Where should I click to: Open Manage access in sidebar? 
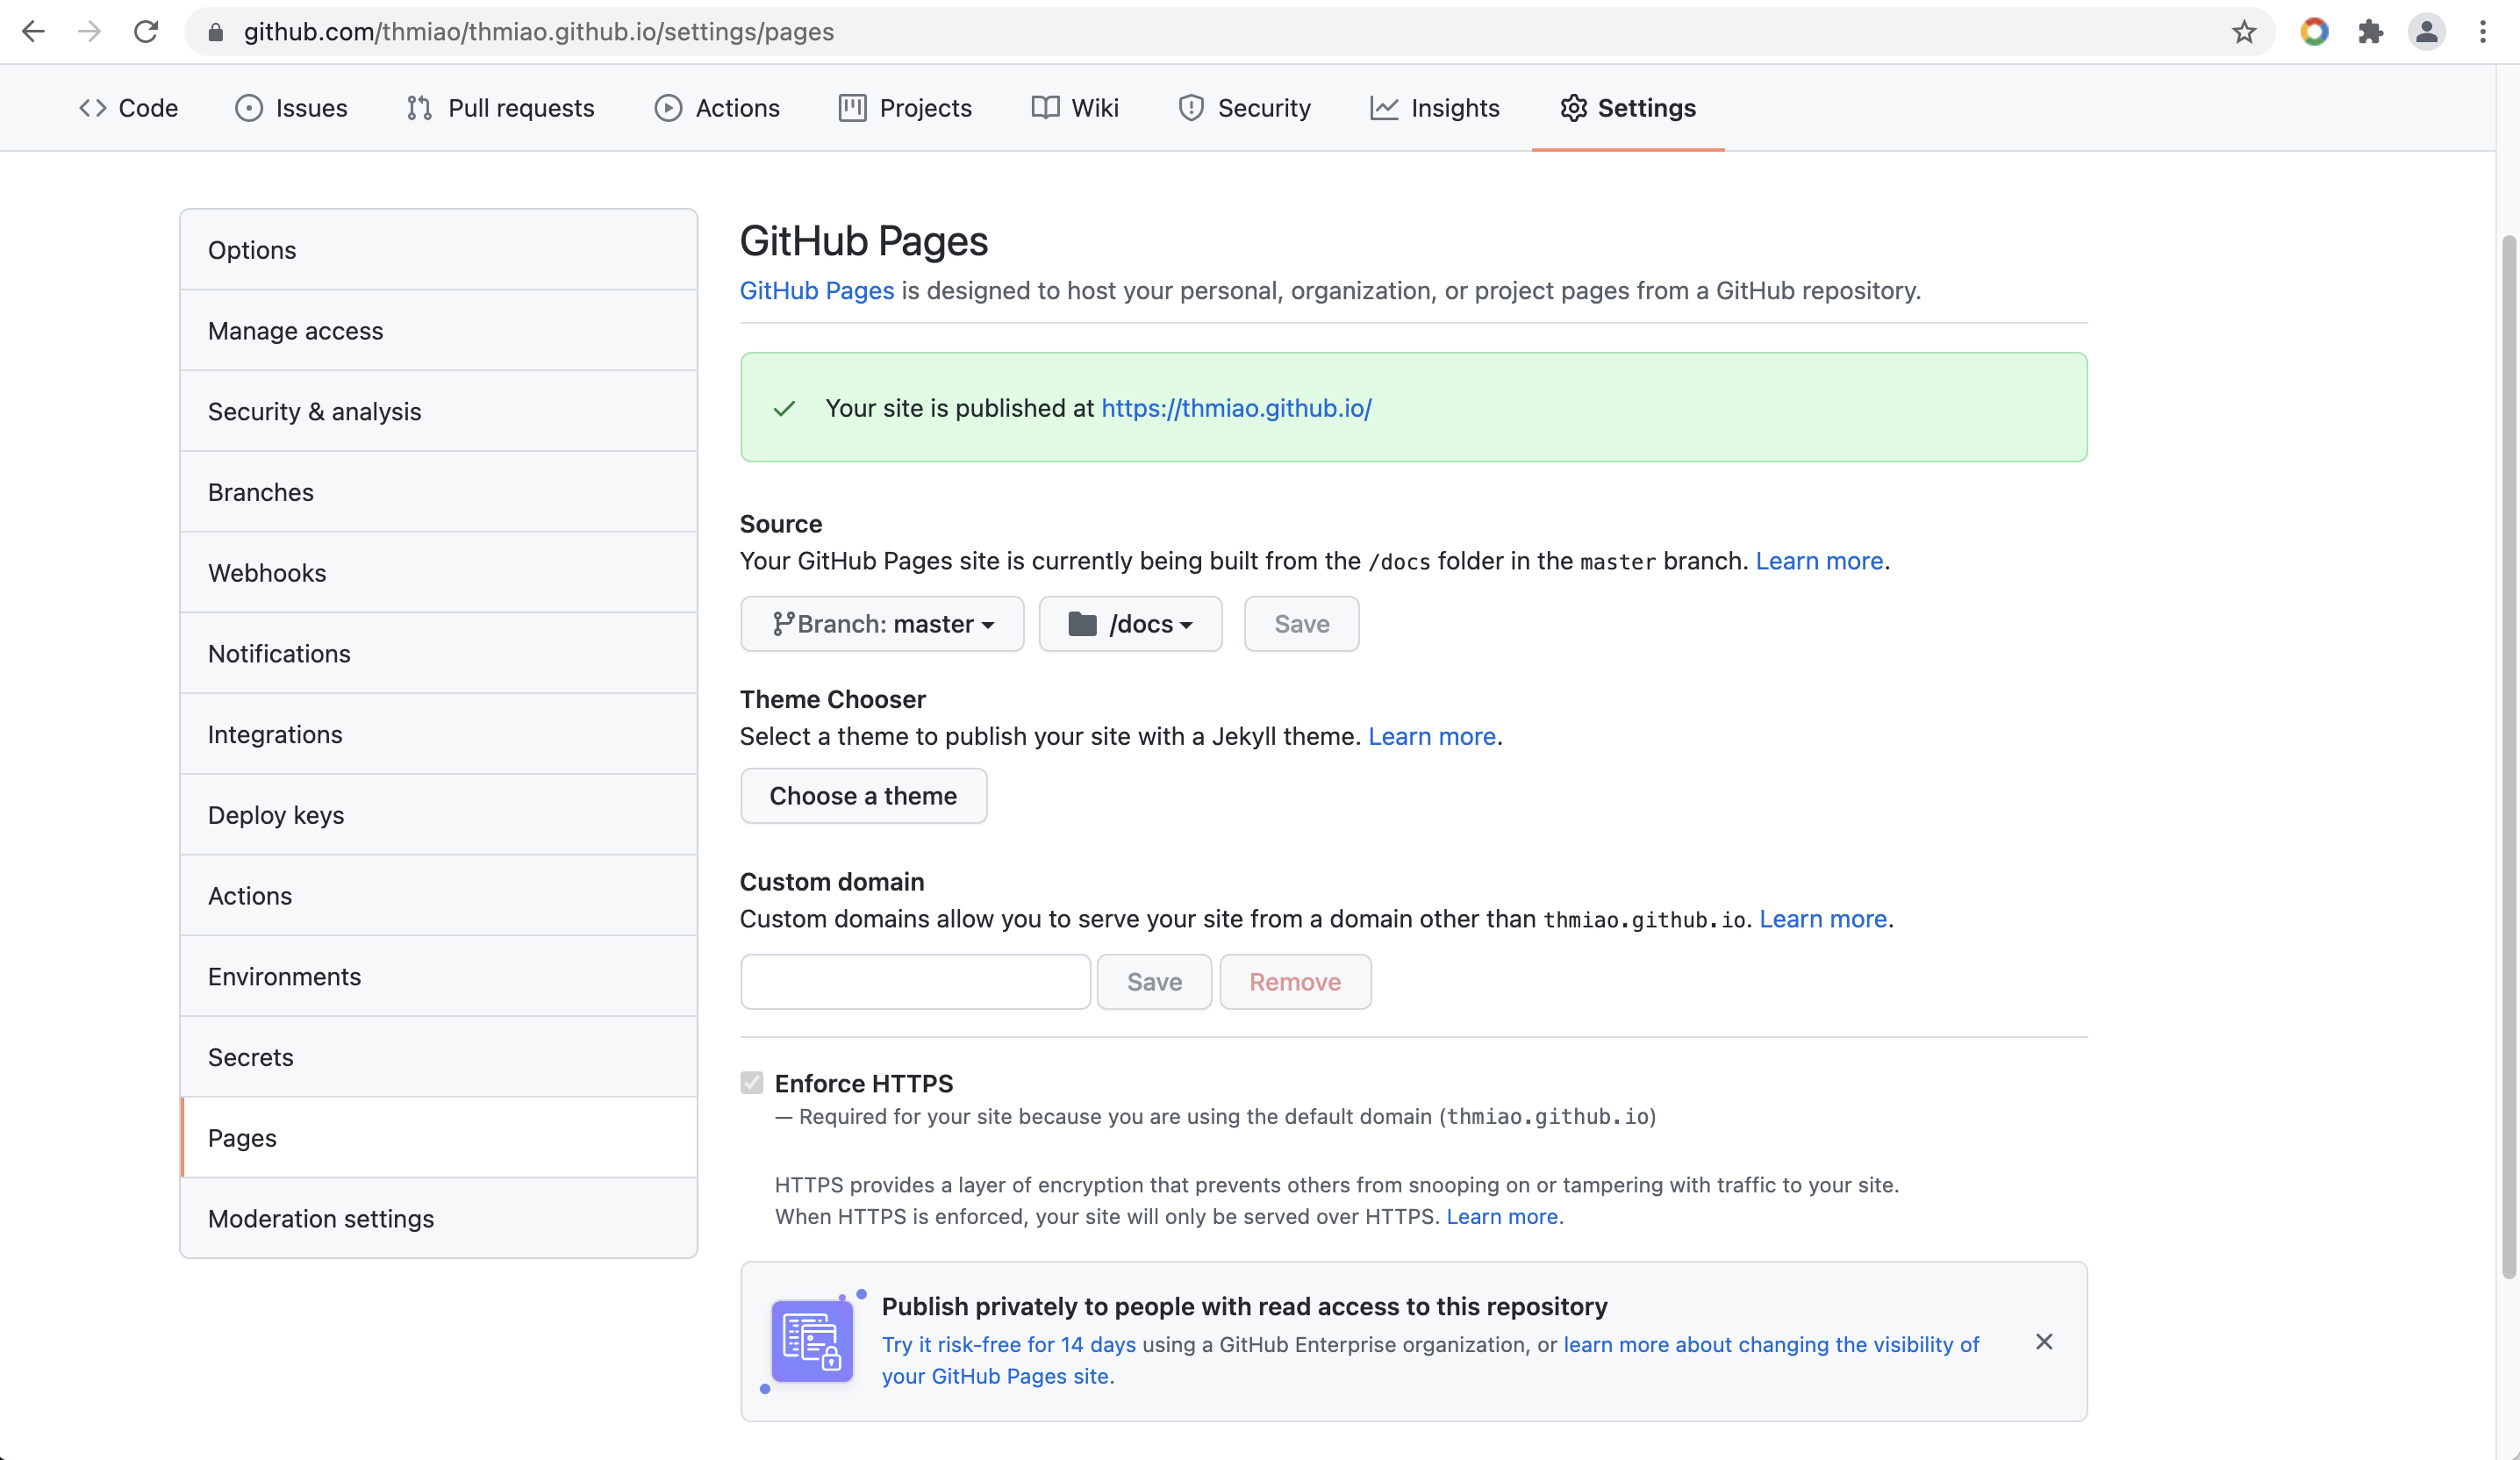pyautogui.click(x=438, y=331)
